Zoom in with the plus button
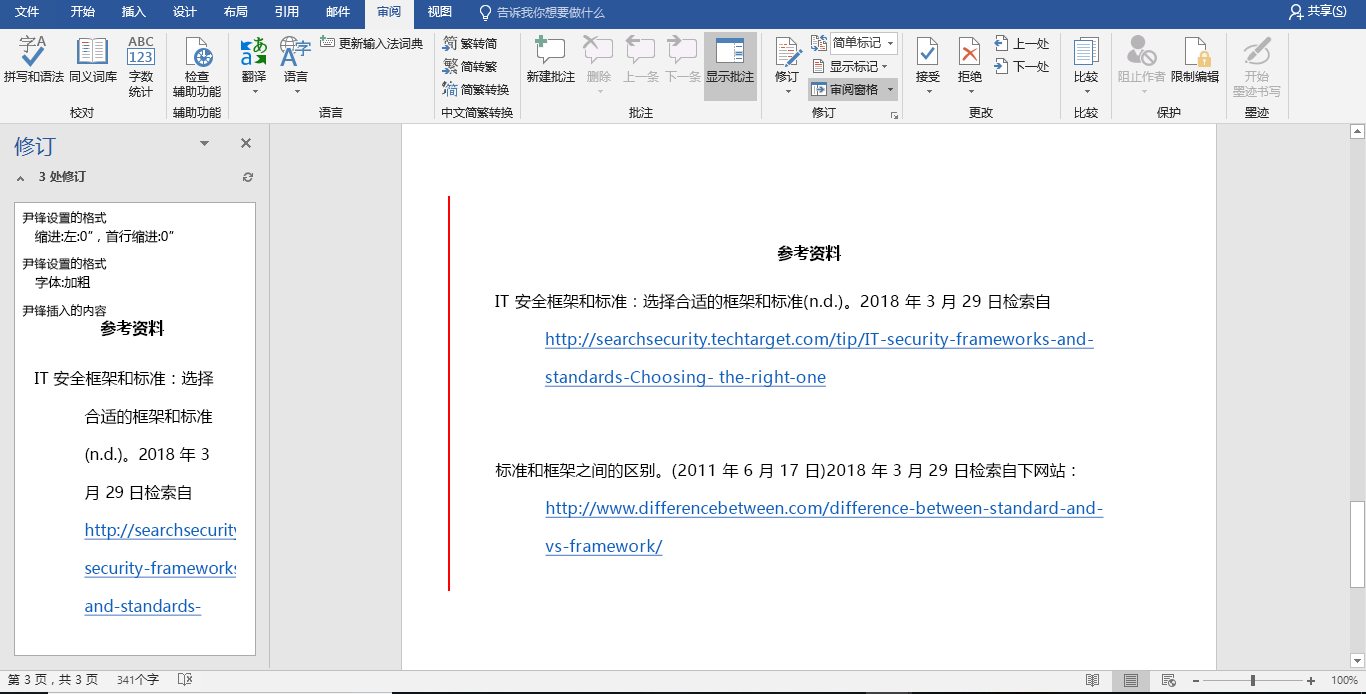 (1311, 681)
